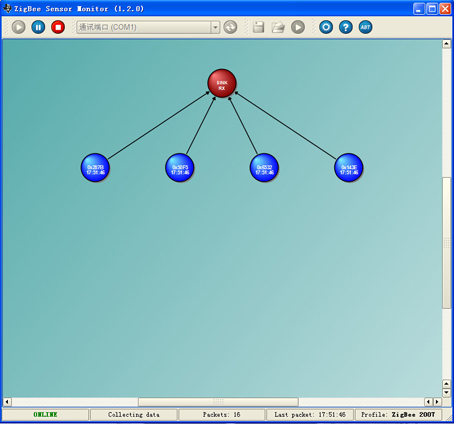Stop capture using the red stop button
The image size is (454, 424).
[58, 27]
